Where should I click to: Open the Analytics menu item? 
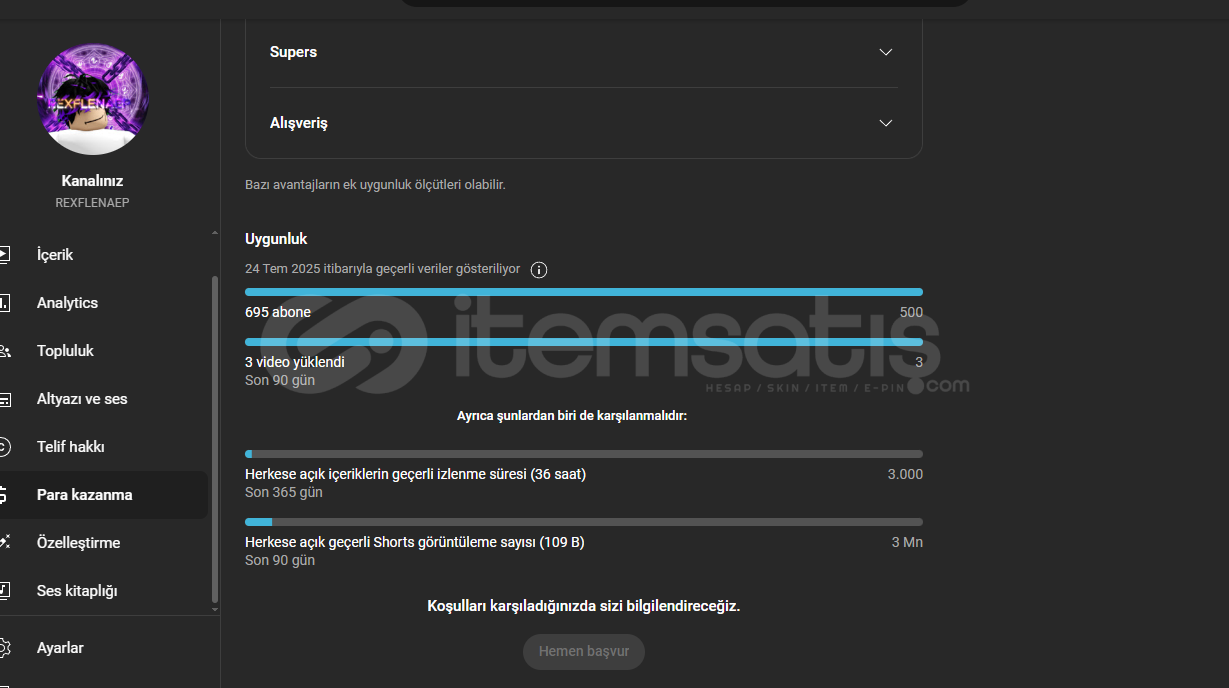67,303
